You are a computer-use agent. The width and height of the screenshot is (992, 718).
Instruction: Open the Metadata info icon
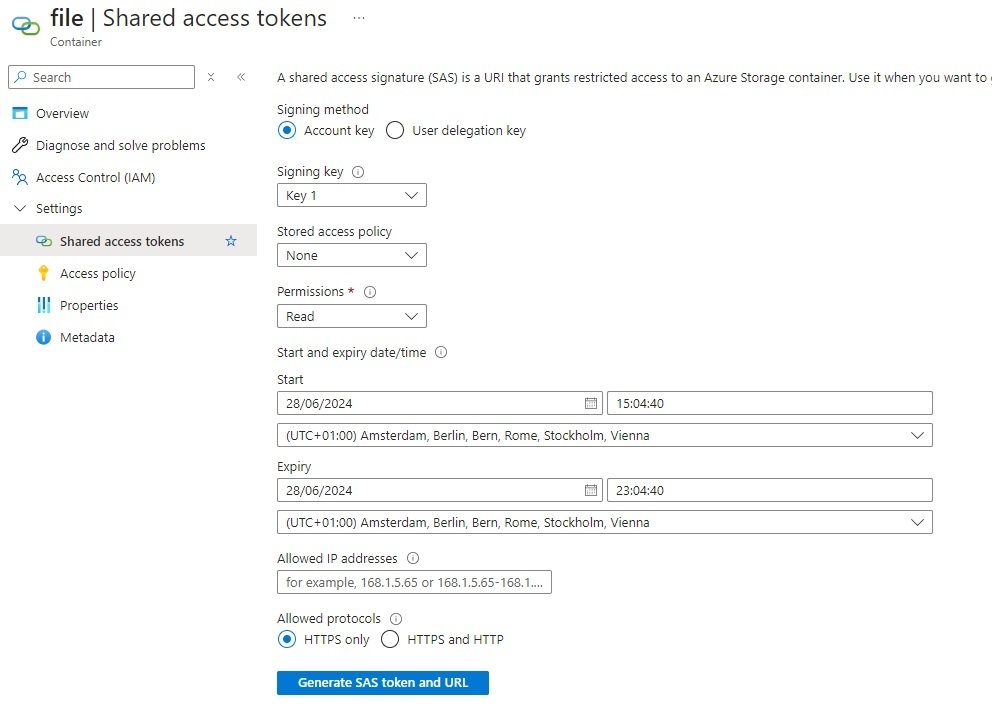point(43,337)
